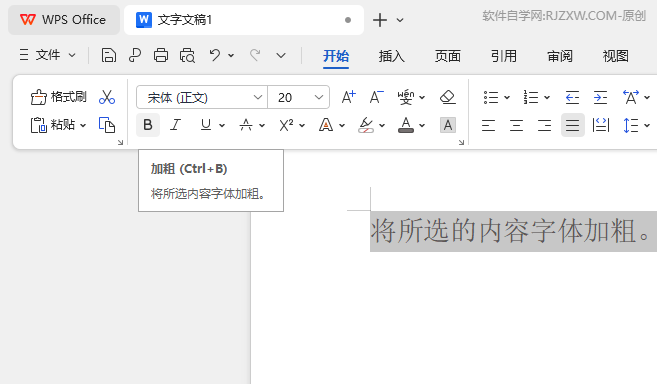Viewport: 657px width, 384px height.
Task: Center align text
Action: [517, 125]
